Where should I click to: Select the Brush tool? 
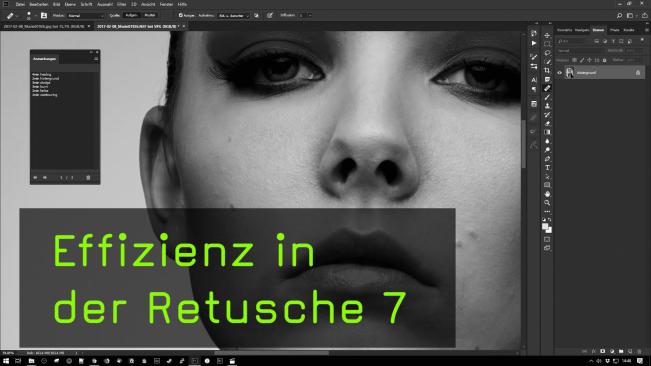(x=547, y=97)
